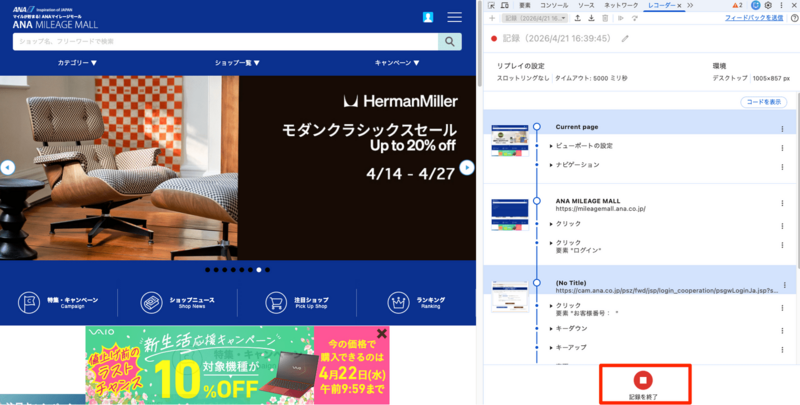
Task: Select the first carousel indicator dot
Action: click(x=208, y=270)
